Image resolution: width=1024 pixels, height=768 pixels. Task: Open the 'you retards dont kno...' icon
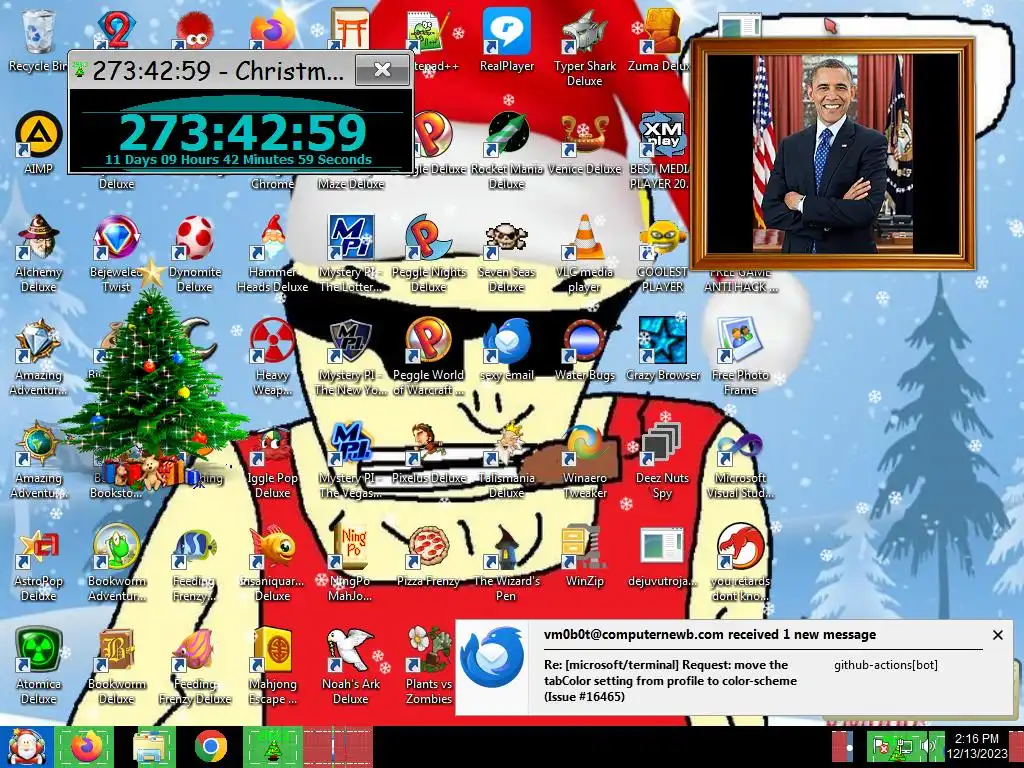(x=740, y=564)
